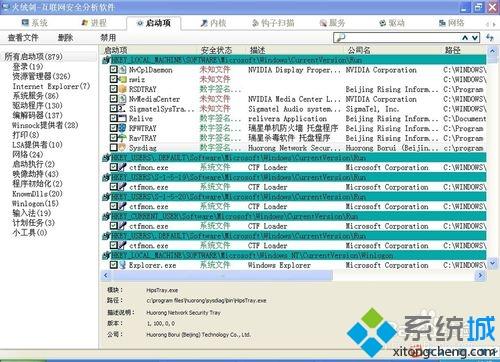500x362 pixels.
Task: Click the NvCplDaemon entry icon
Action: coord(123,70)
